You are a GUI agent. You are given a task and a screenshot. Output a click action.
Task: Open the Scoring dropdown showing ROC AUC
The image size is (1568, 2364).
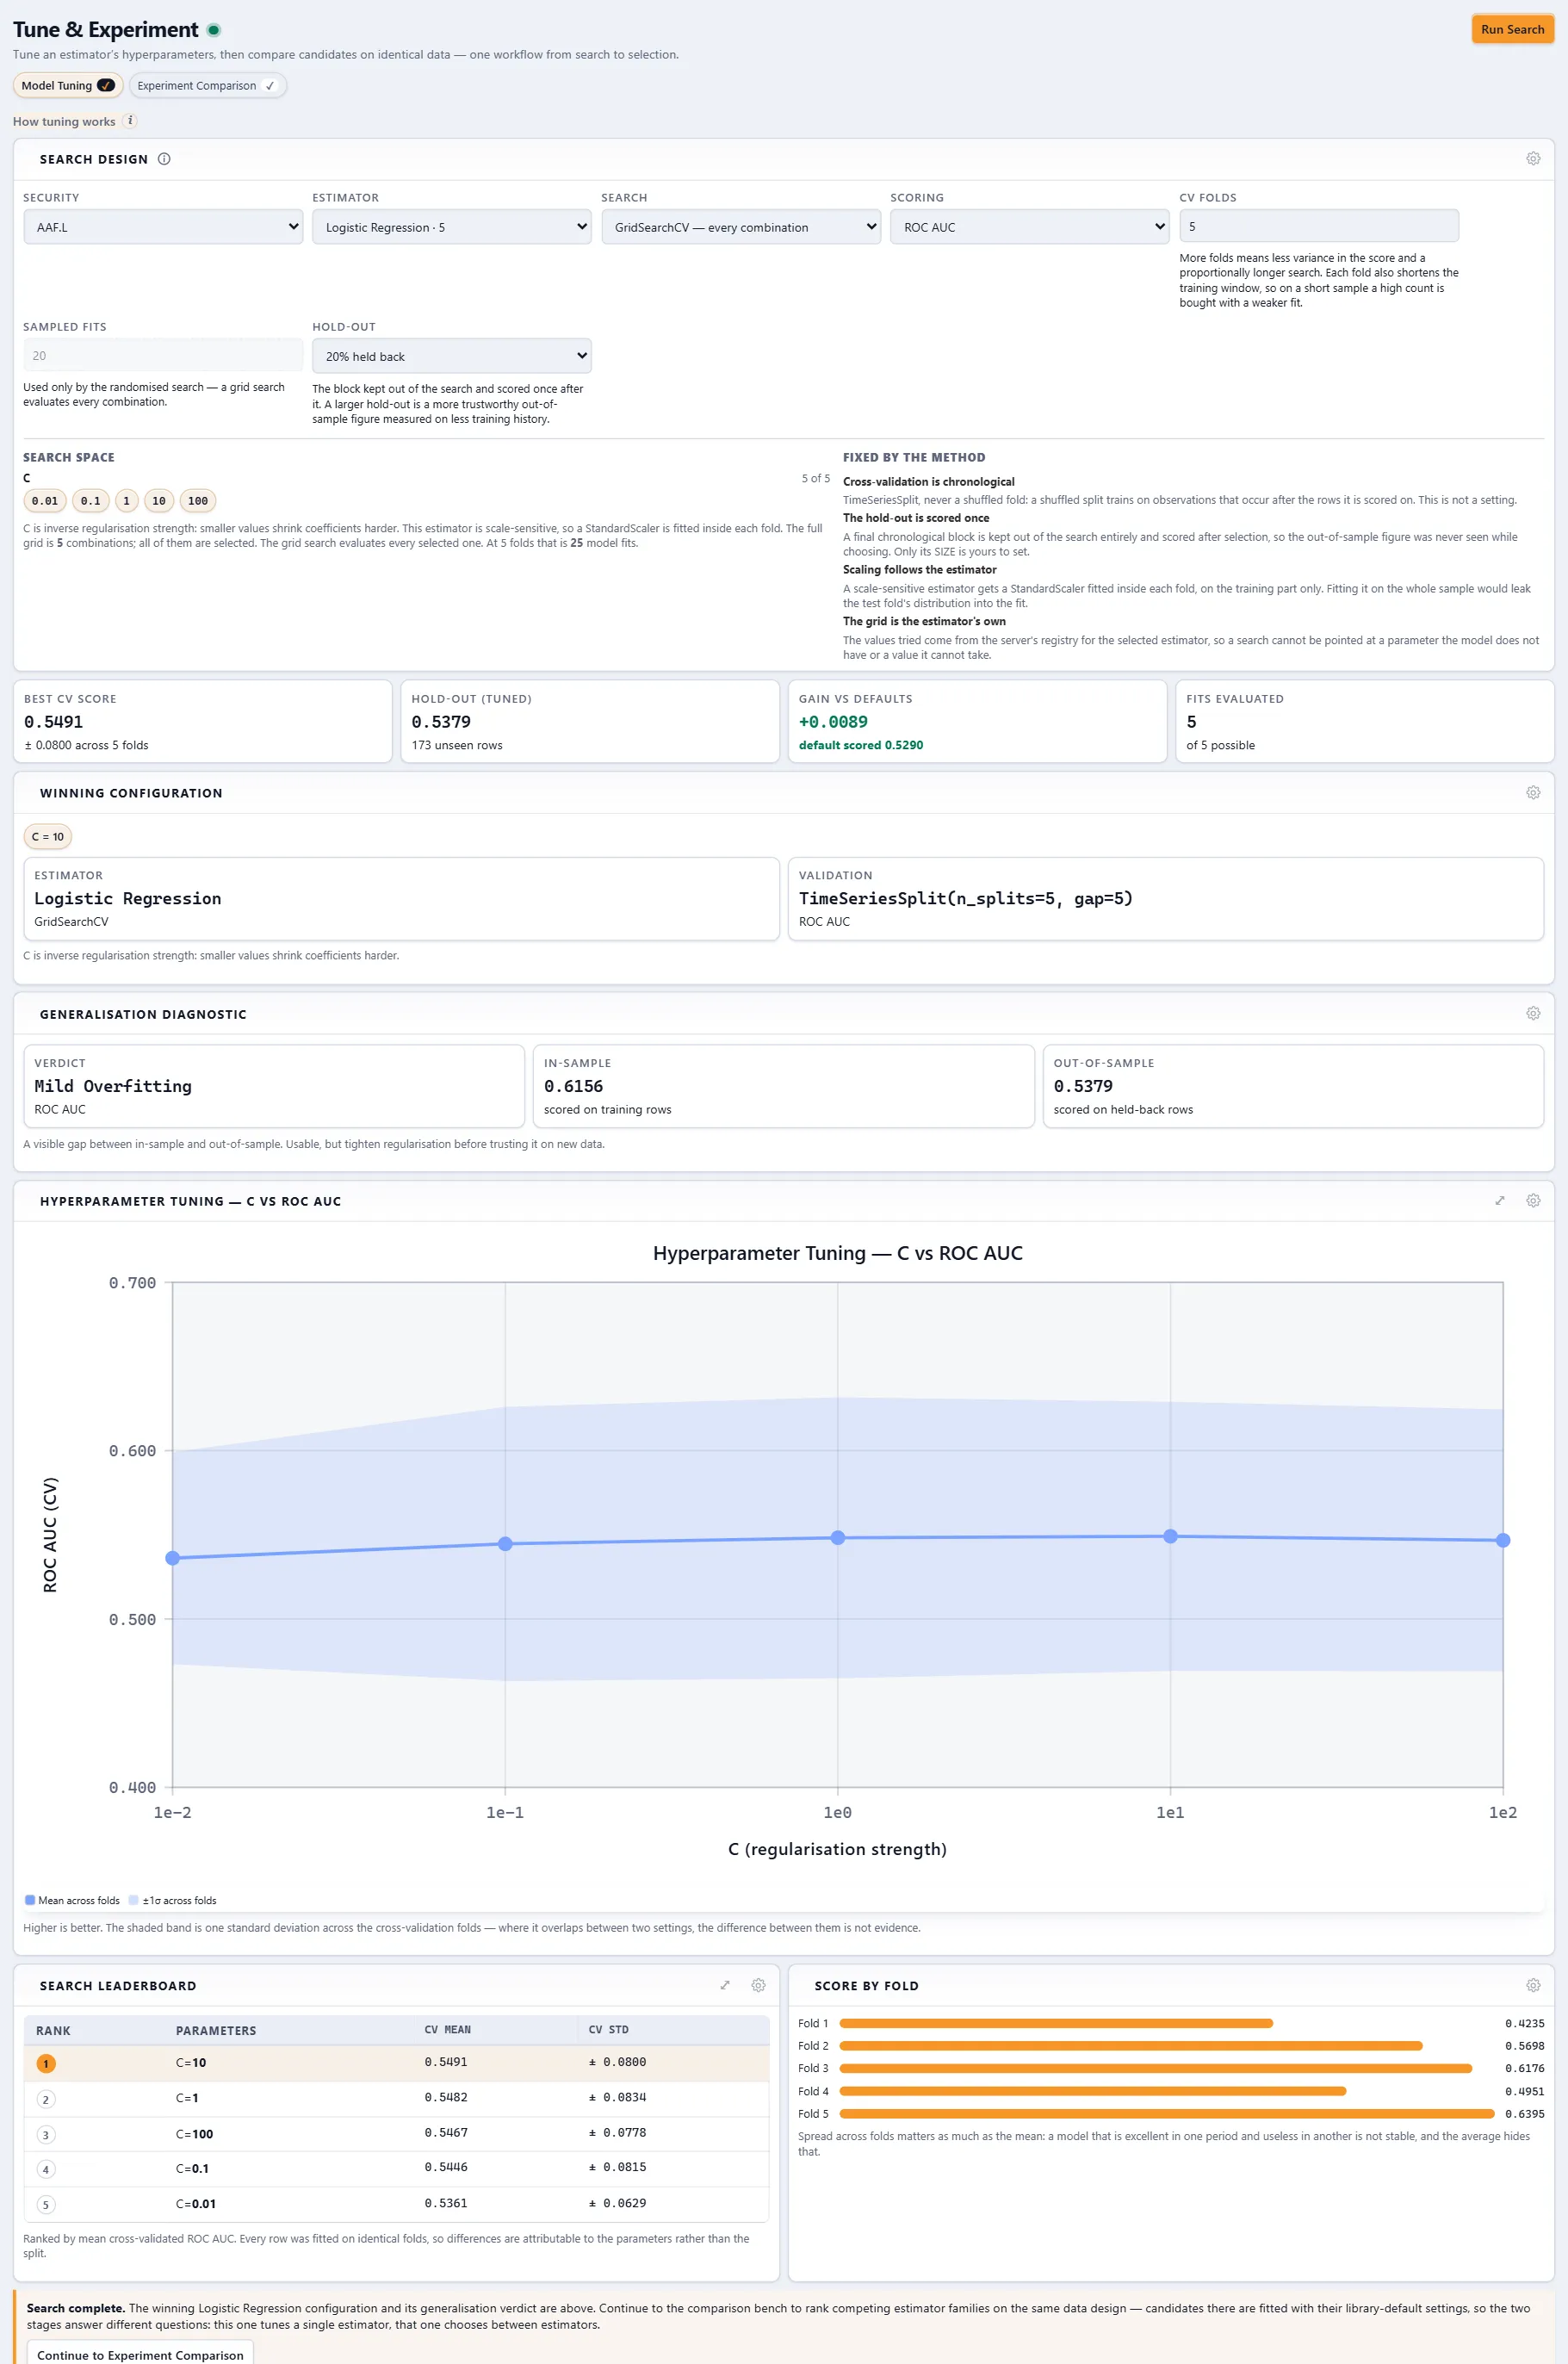[x=1029, y=227]
